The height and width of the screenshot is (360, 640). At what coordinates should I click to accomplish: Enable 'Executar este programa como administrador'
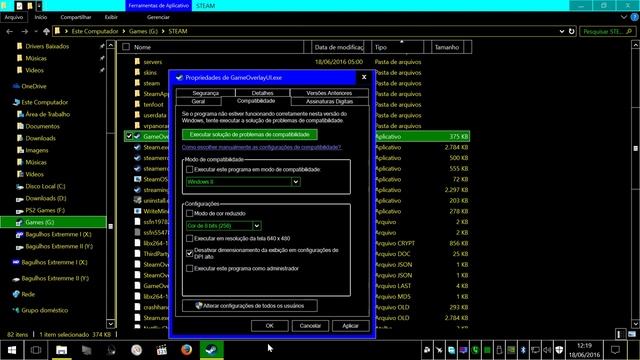[x=189, y=269]
